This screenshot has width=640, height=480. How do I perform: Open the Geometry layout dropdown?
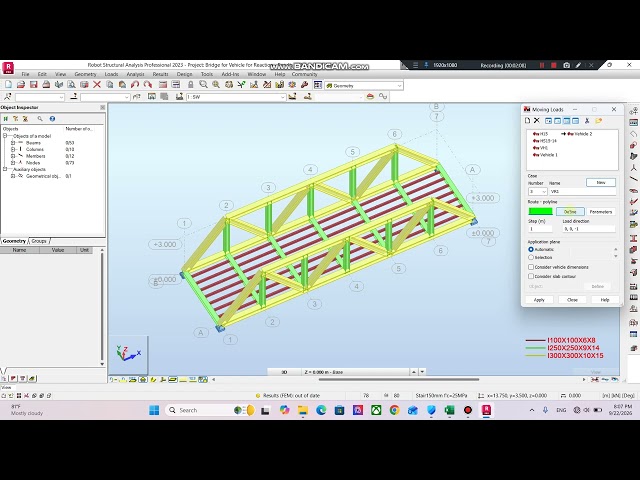(x=399, y=86)
